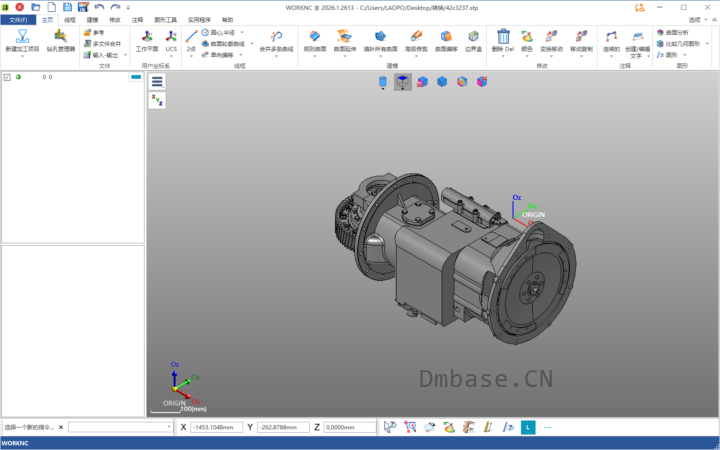The width and height of the screenshot is (720, 450).
Task: Click the Y coordinate input field
Action: pos(283,428)
